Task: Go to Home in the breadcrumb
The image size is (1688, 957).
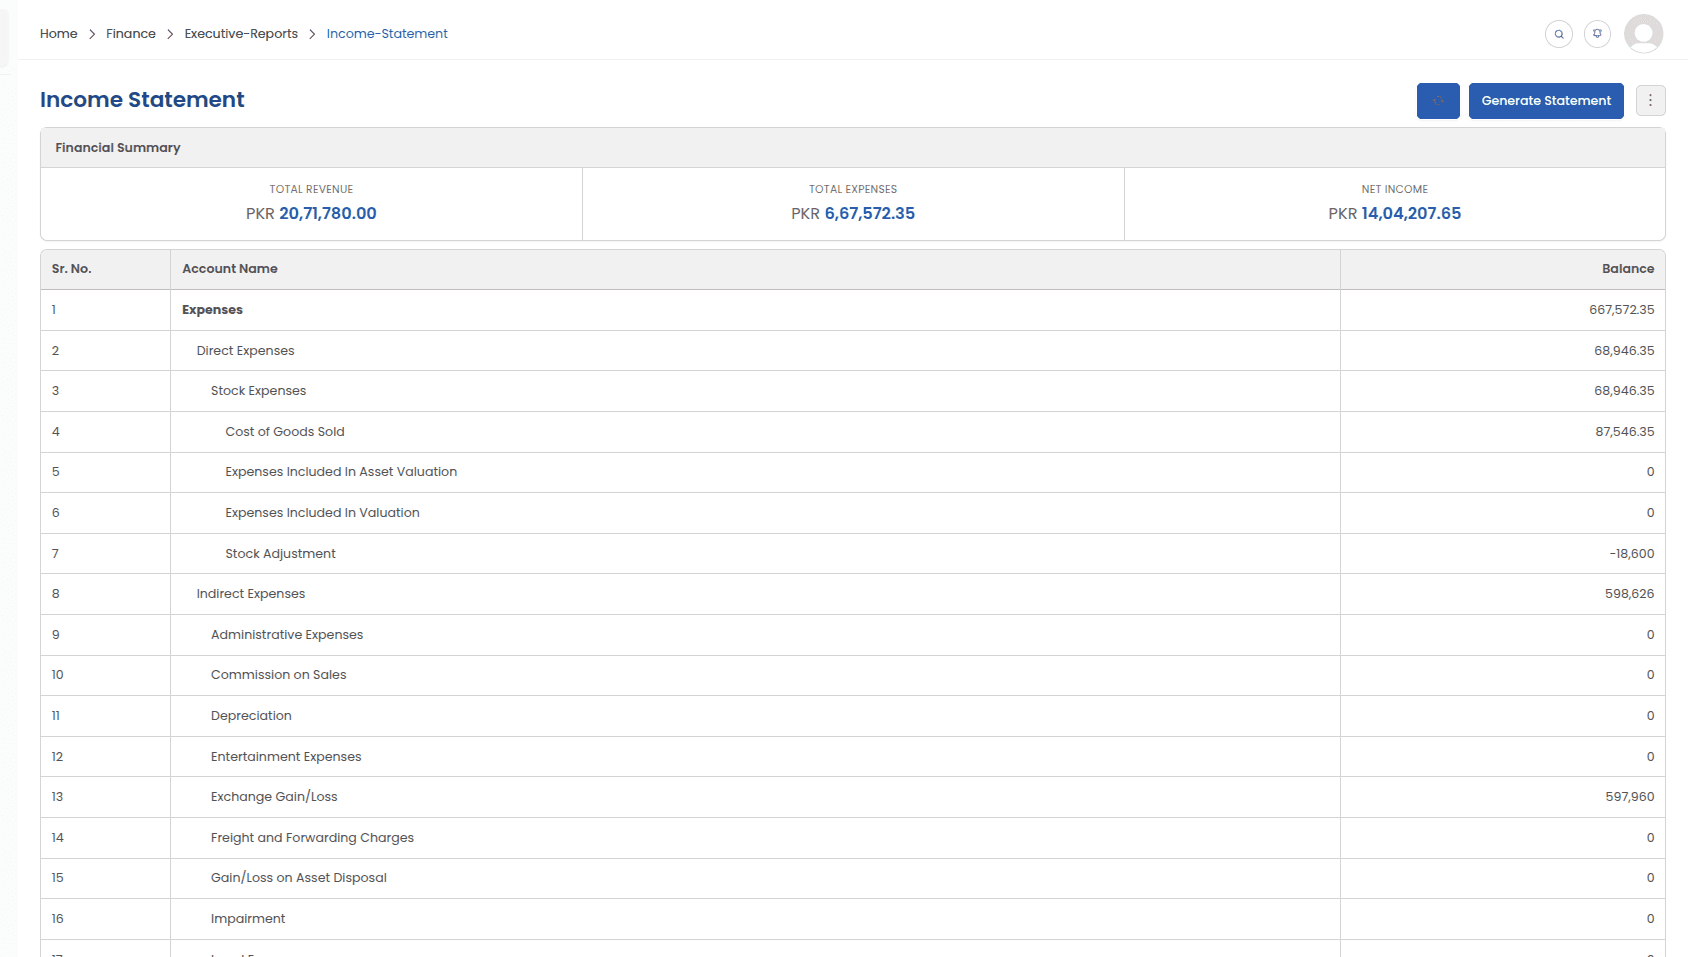Action: [59, 34]
